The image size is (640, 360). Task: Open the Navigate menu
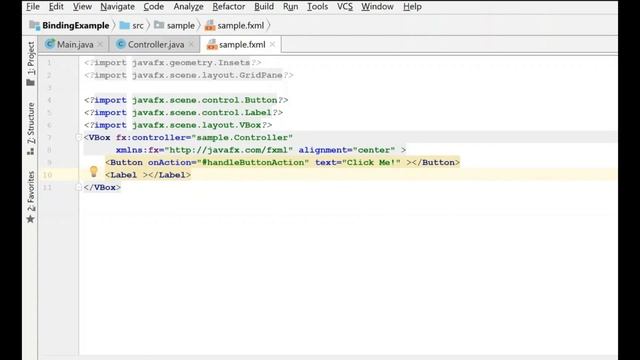(117, 7)
